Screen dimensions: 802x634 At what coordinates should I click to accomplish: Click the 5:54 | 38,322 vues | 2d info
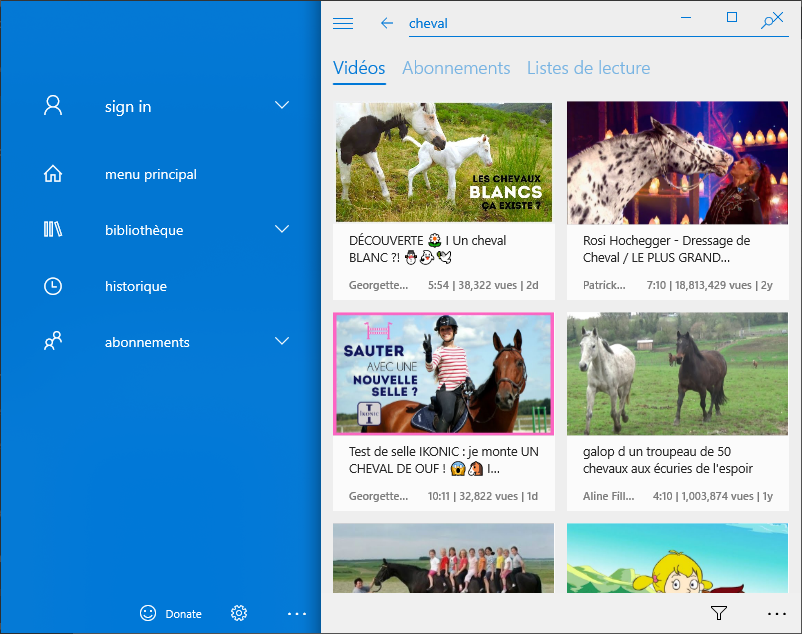coord(483,285)
